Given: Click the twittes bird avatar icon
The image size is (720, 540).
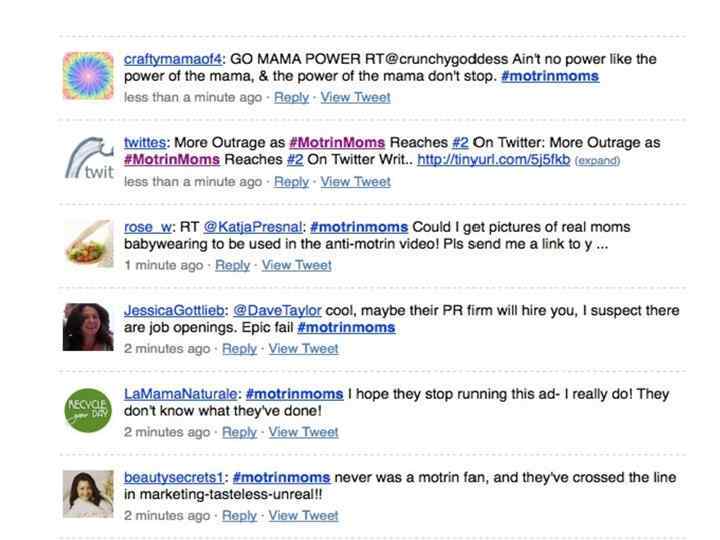Looking at the screenshot, I should click(x=88, y=160).
